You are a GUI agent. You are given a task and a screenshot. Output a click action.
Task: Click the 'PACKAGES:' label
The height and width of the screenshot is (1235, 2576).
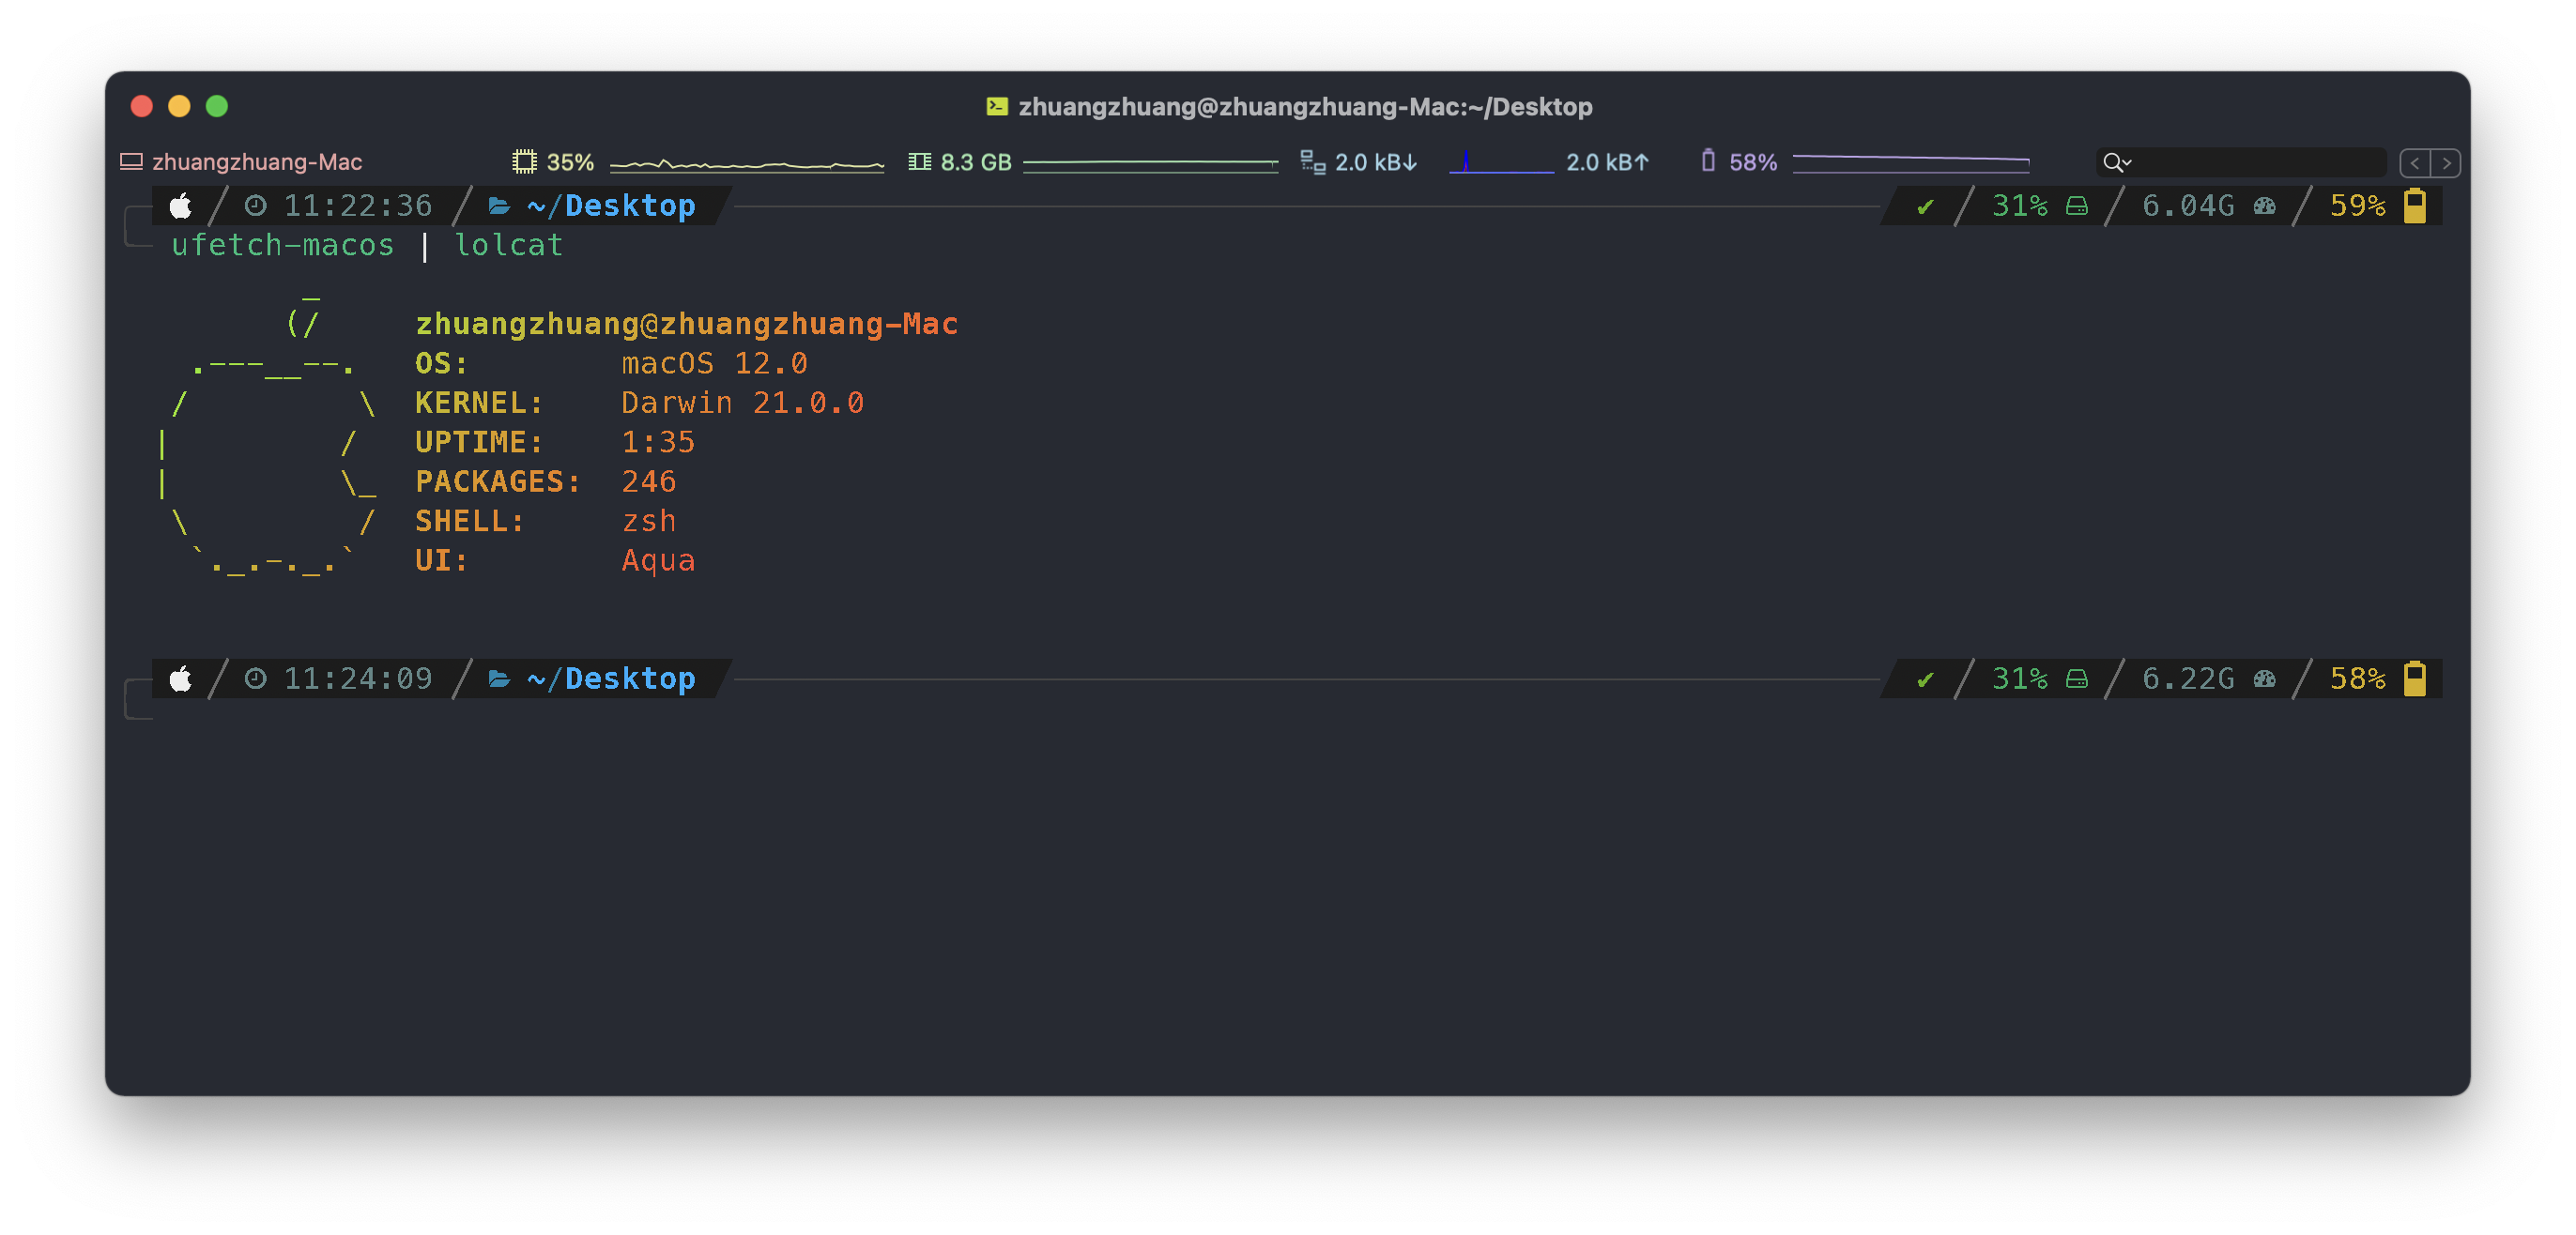[x=498, y=482]
